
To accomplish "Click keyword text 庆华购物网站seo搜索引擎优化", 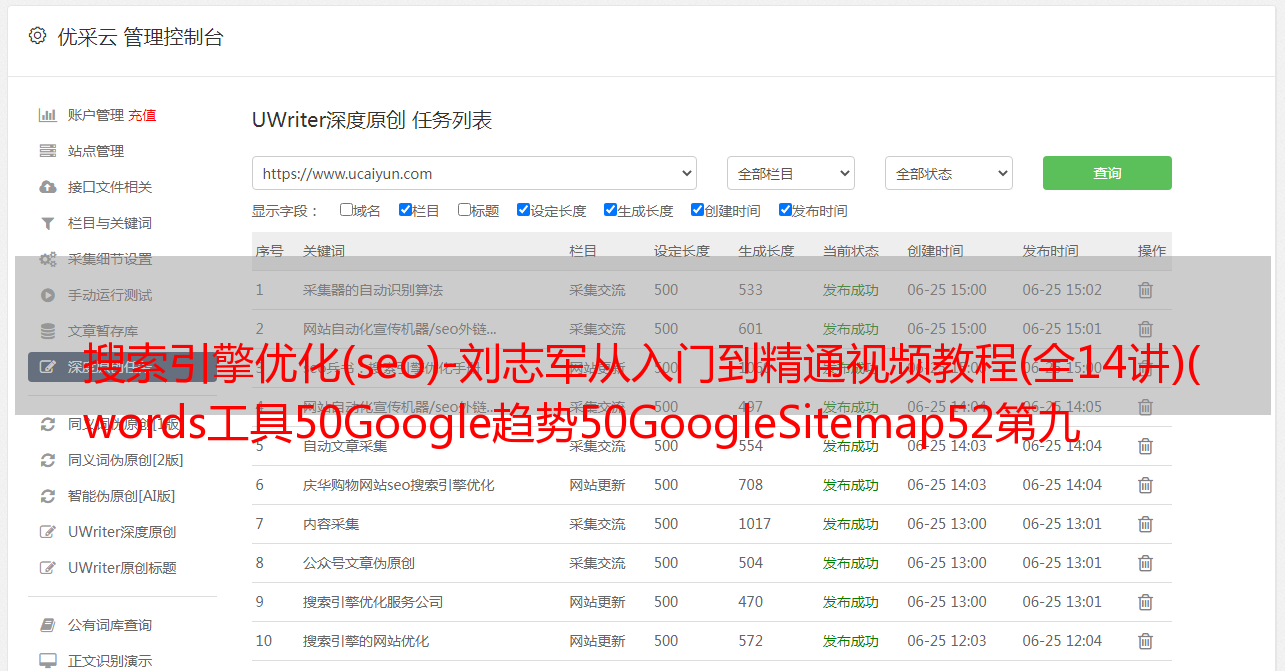I will 399,485.
